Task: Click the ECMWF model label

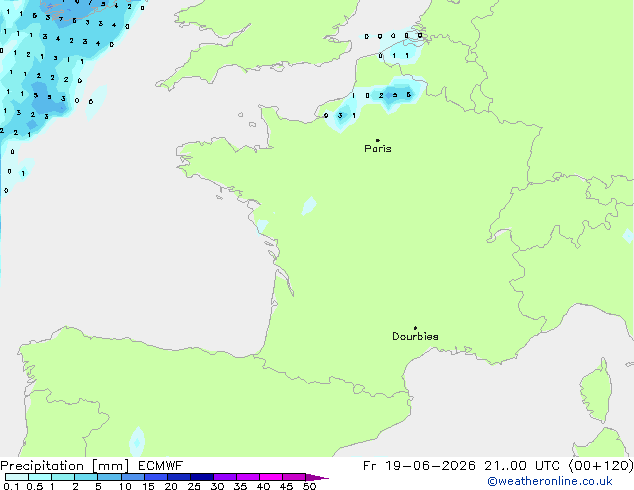Action: (x=161, y=466)
